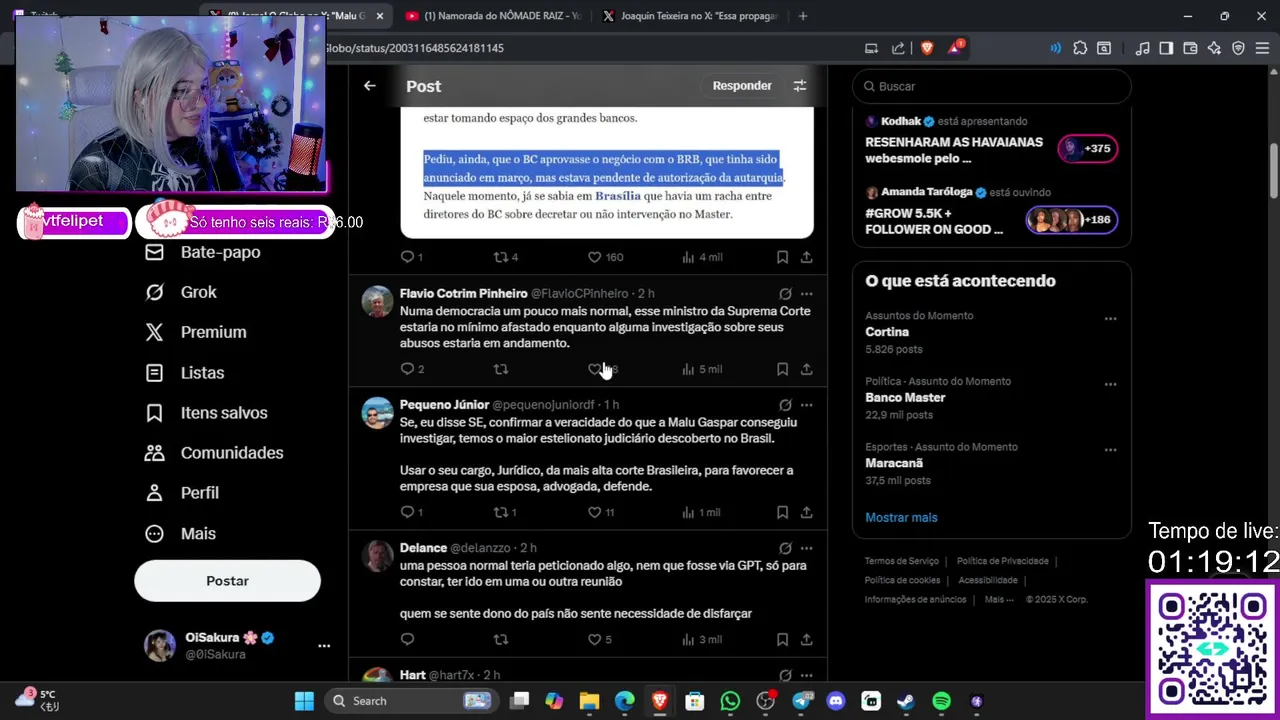Ask Grok about Pequeno Júnior's post

785,405
